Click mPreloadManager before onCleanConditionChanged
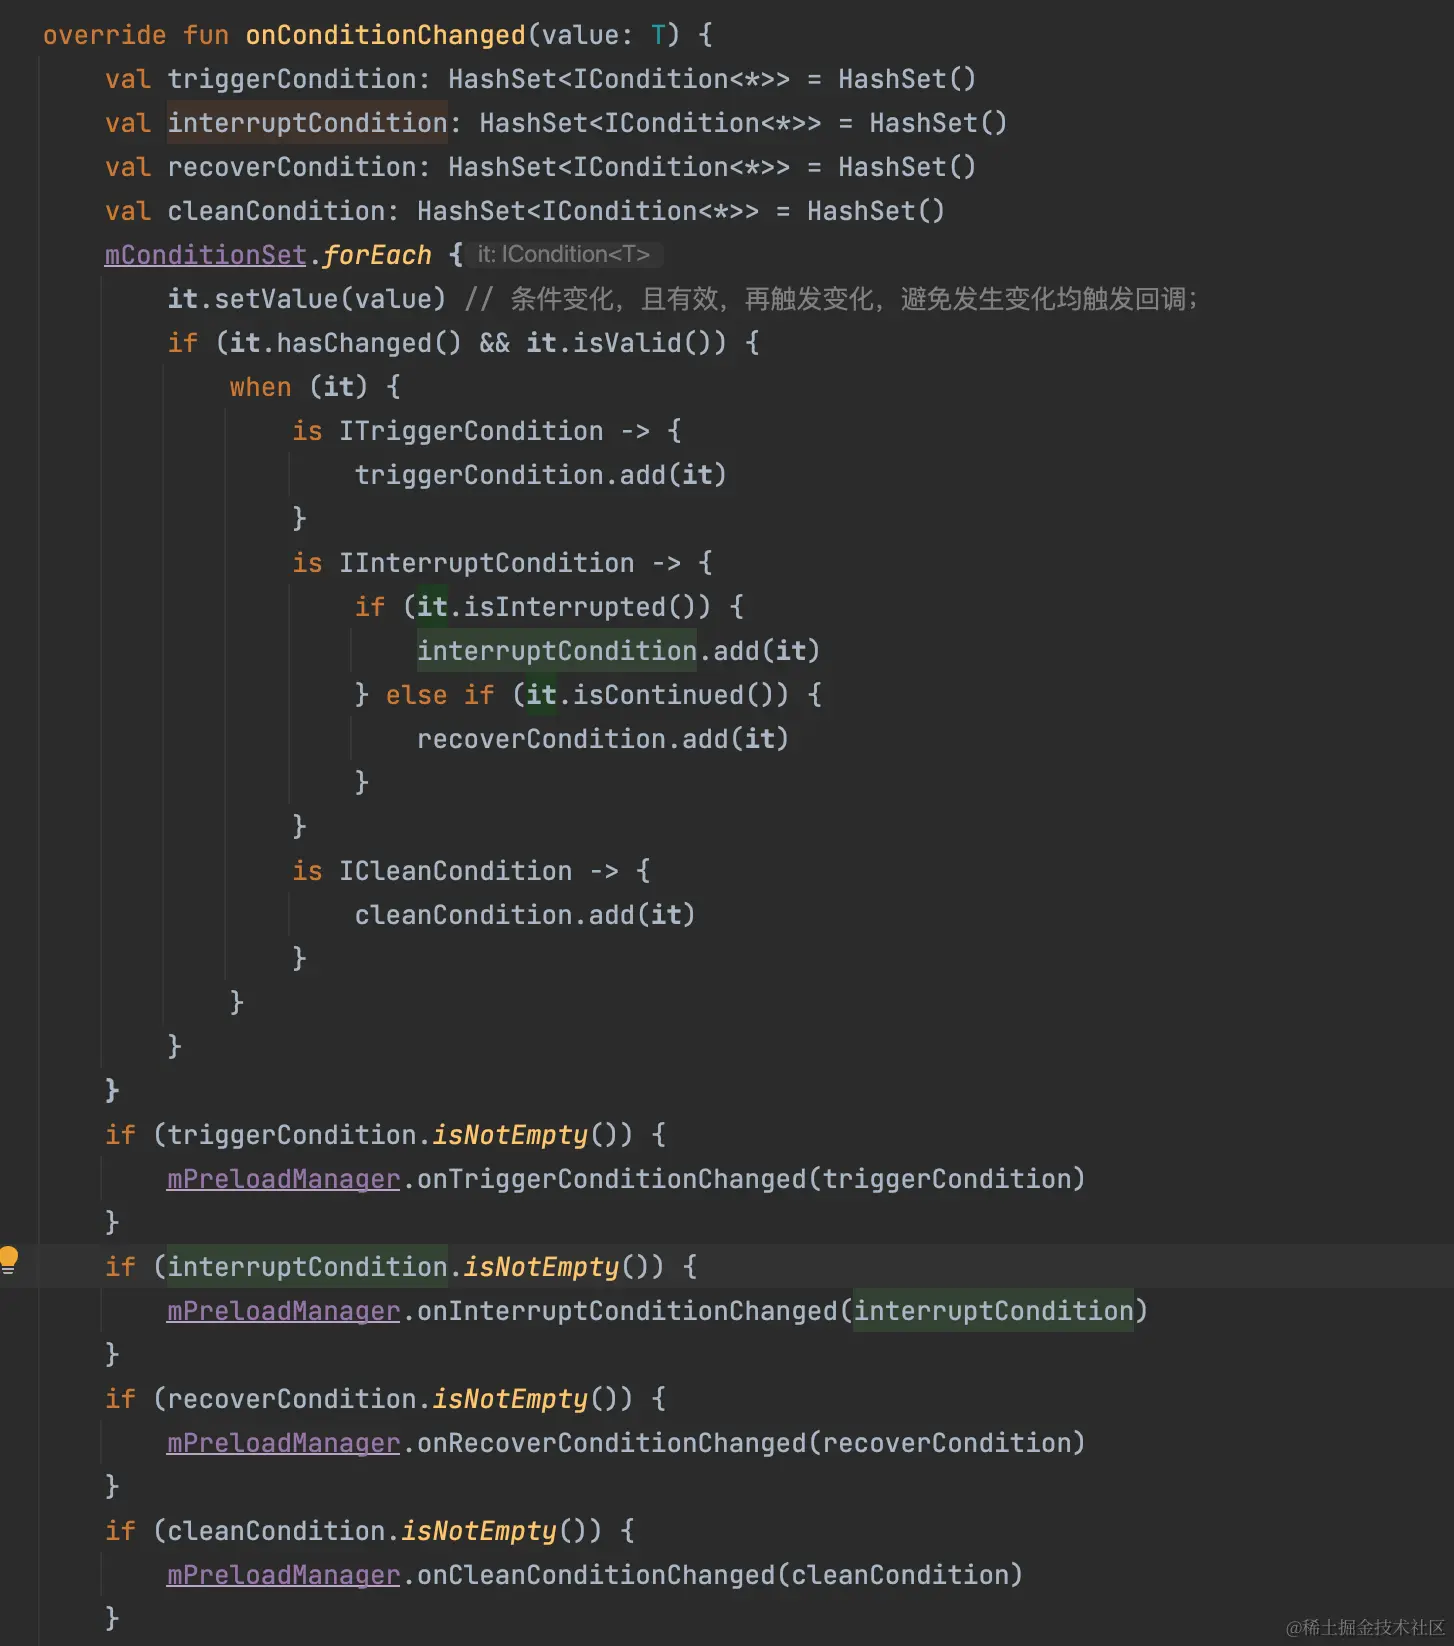The image size is (1454, 1646). pyautogui.click(x=284, y=1575)
